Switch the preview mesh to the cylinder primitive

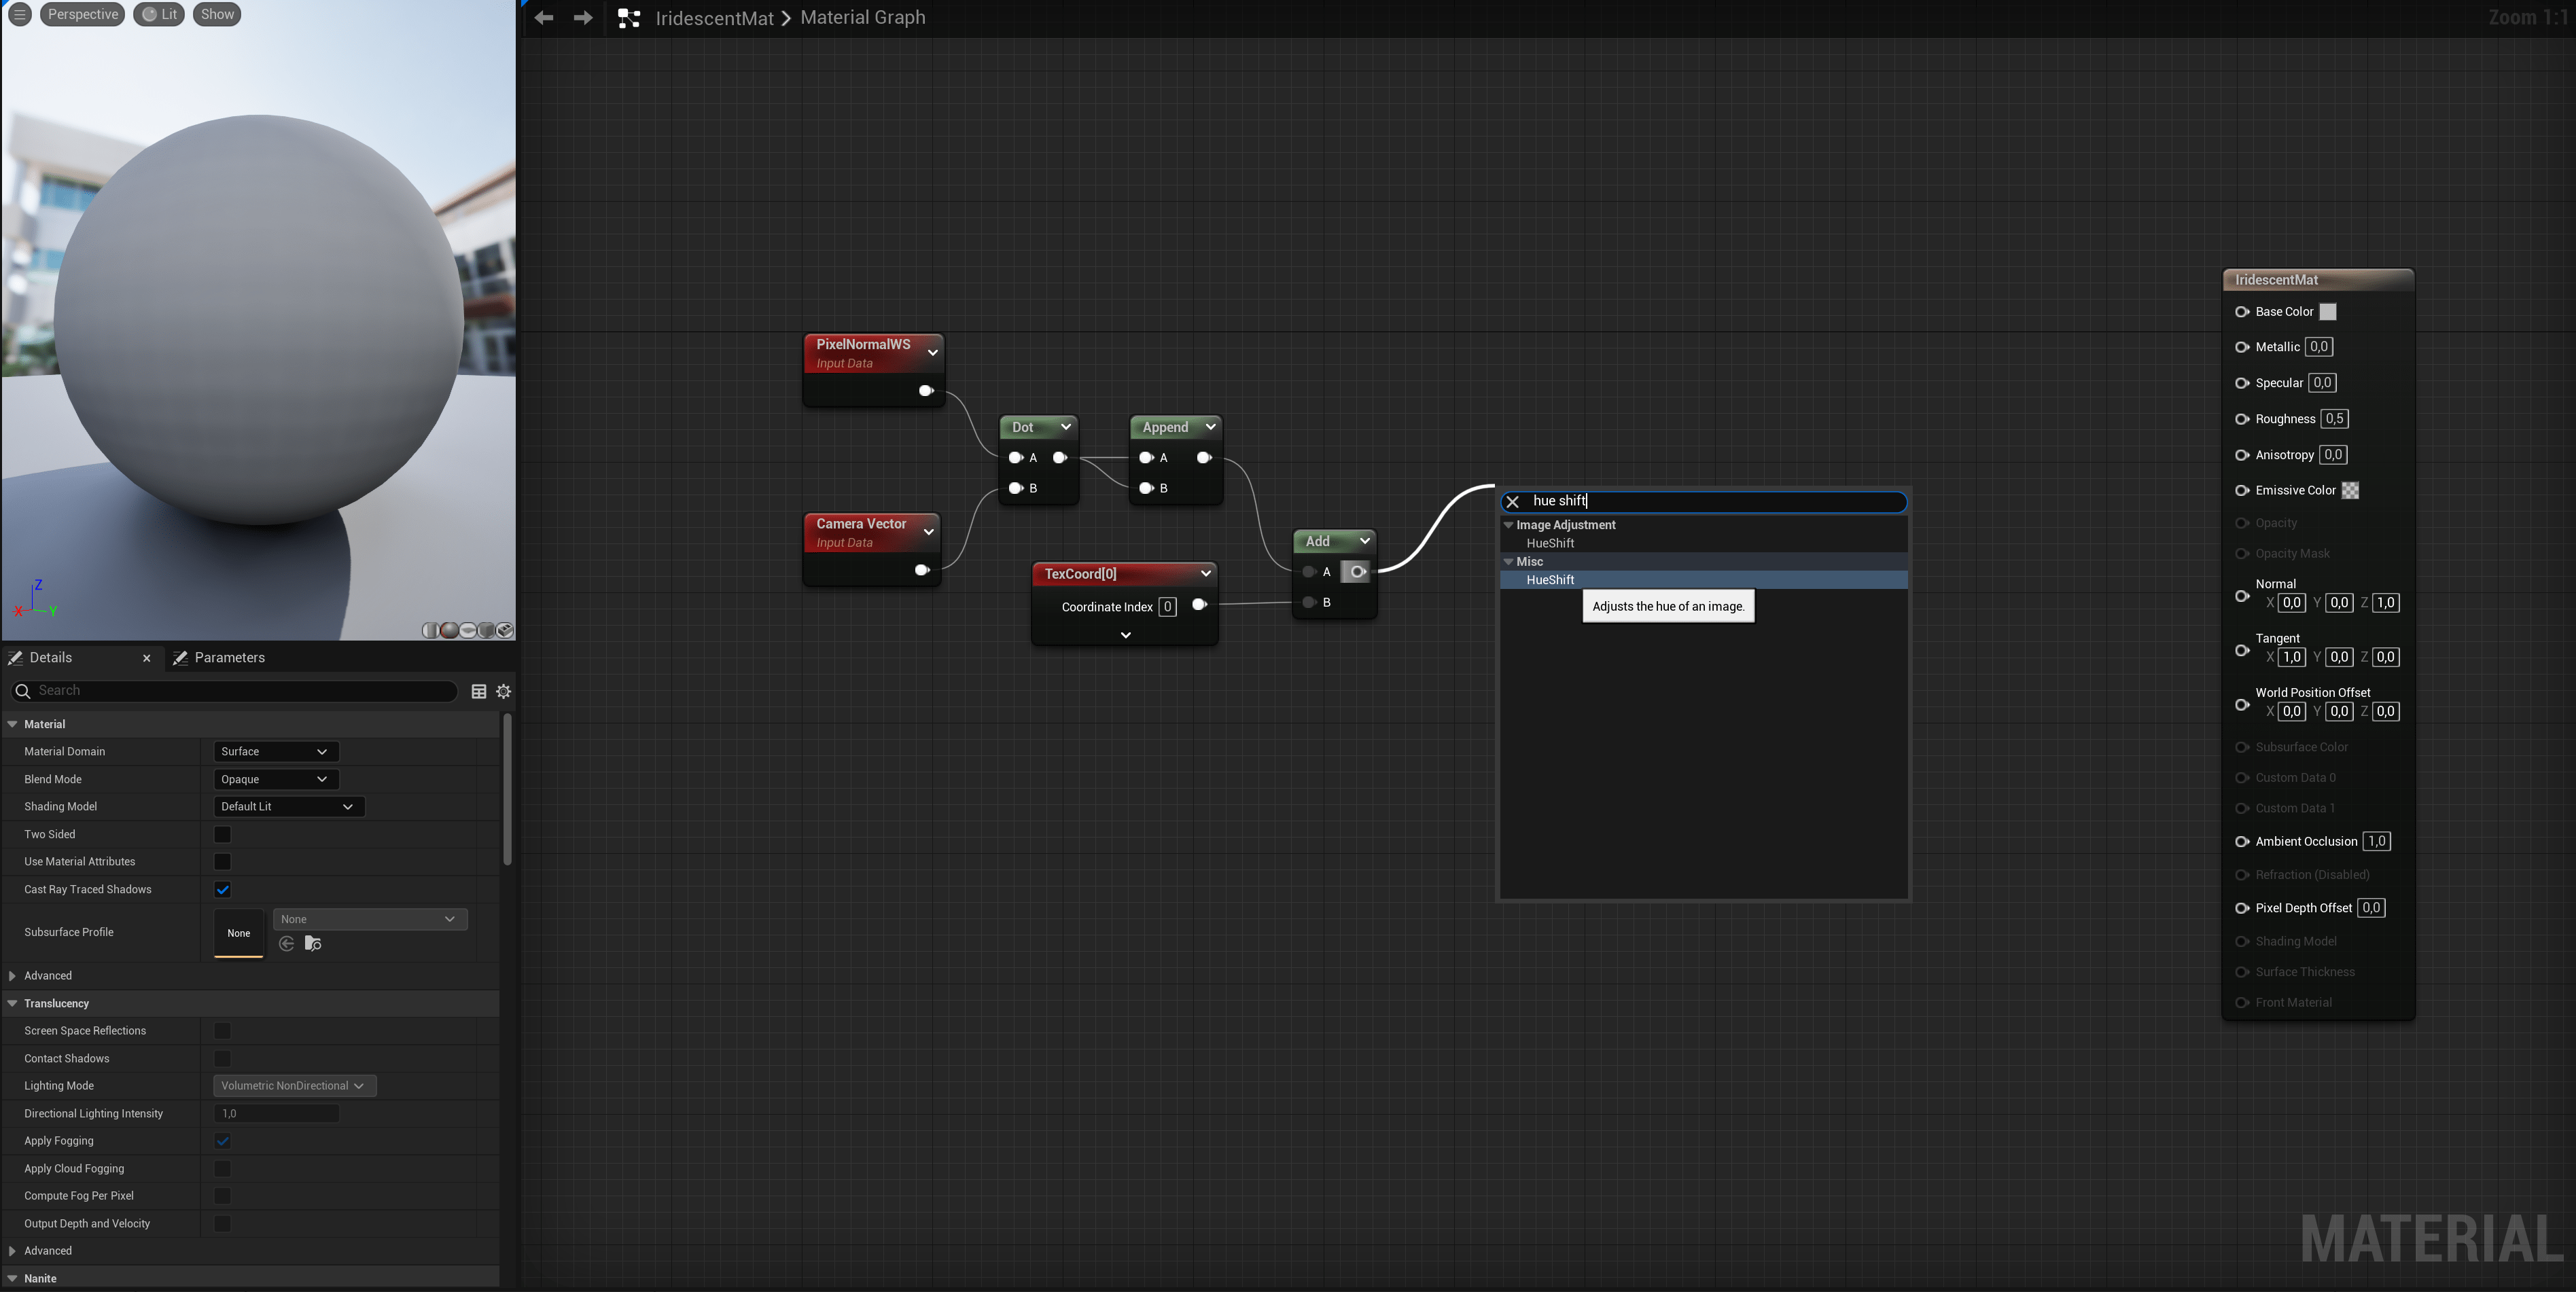431,630
